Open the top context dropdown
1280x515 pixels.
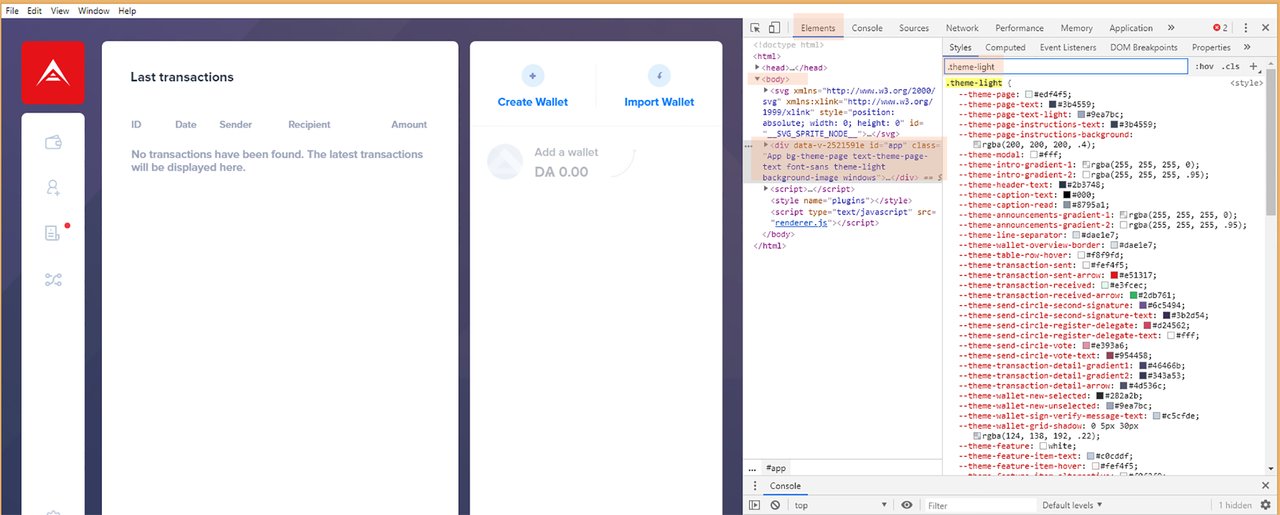(840, 506)
